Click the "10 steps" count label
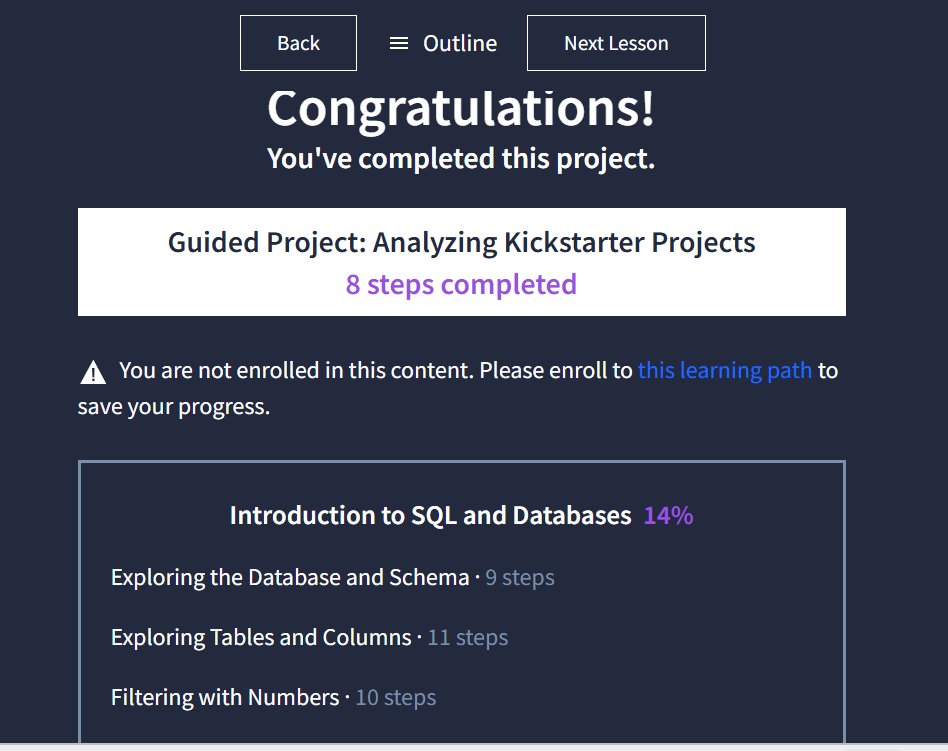The height and width of the screenshot is (751, 948). point(396,698)
